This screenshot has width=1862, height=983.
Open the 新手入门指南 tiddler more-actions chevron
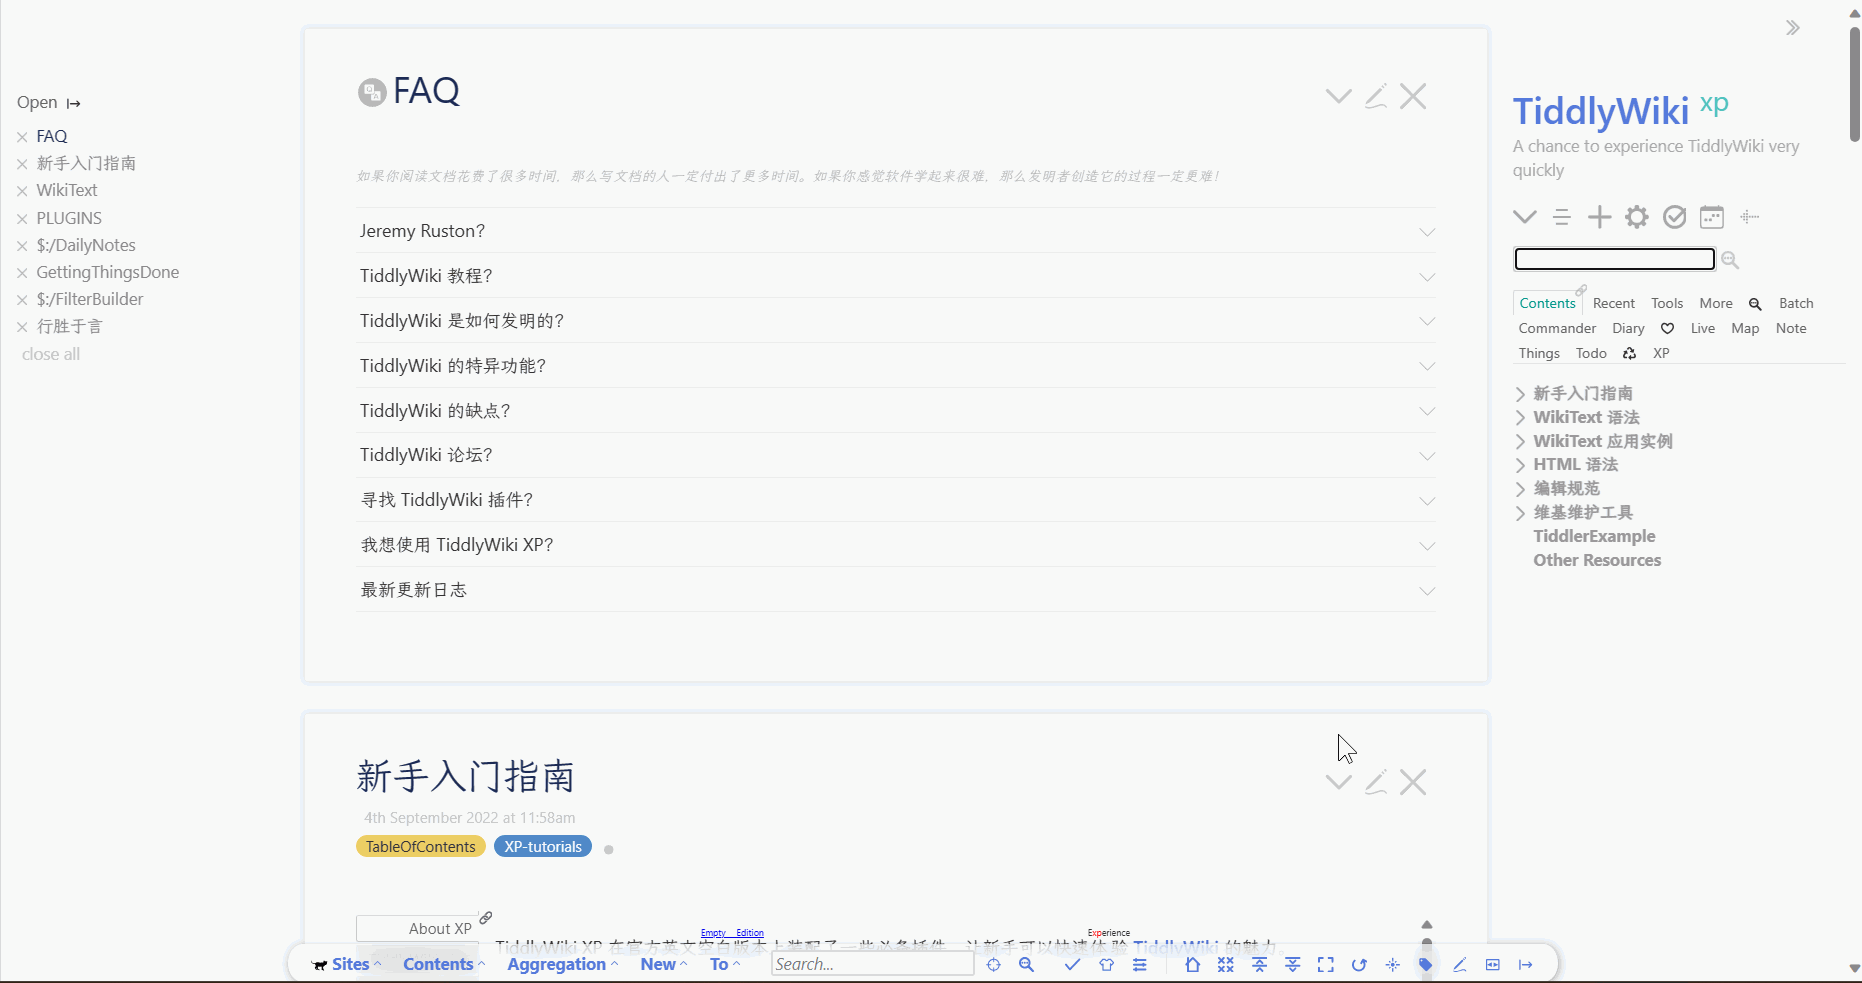tap(1339, 782)
